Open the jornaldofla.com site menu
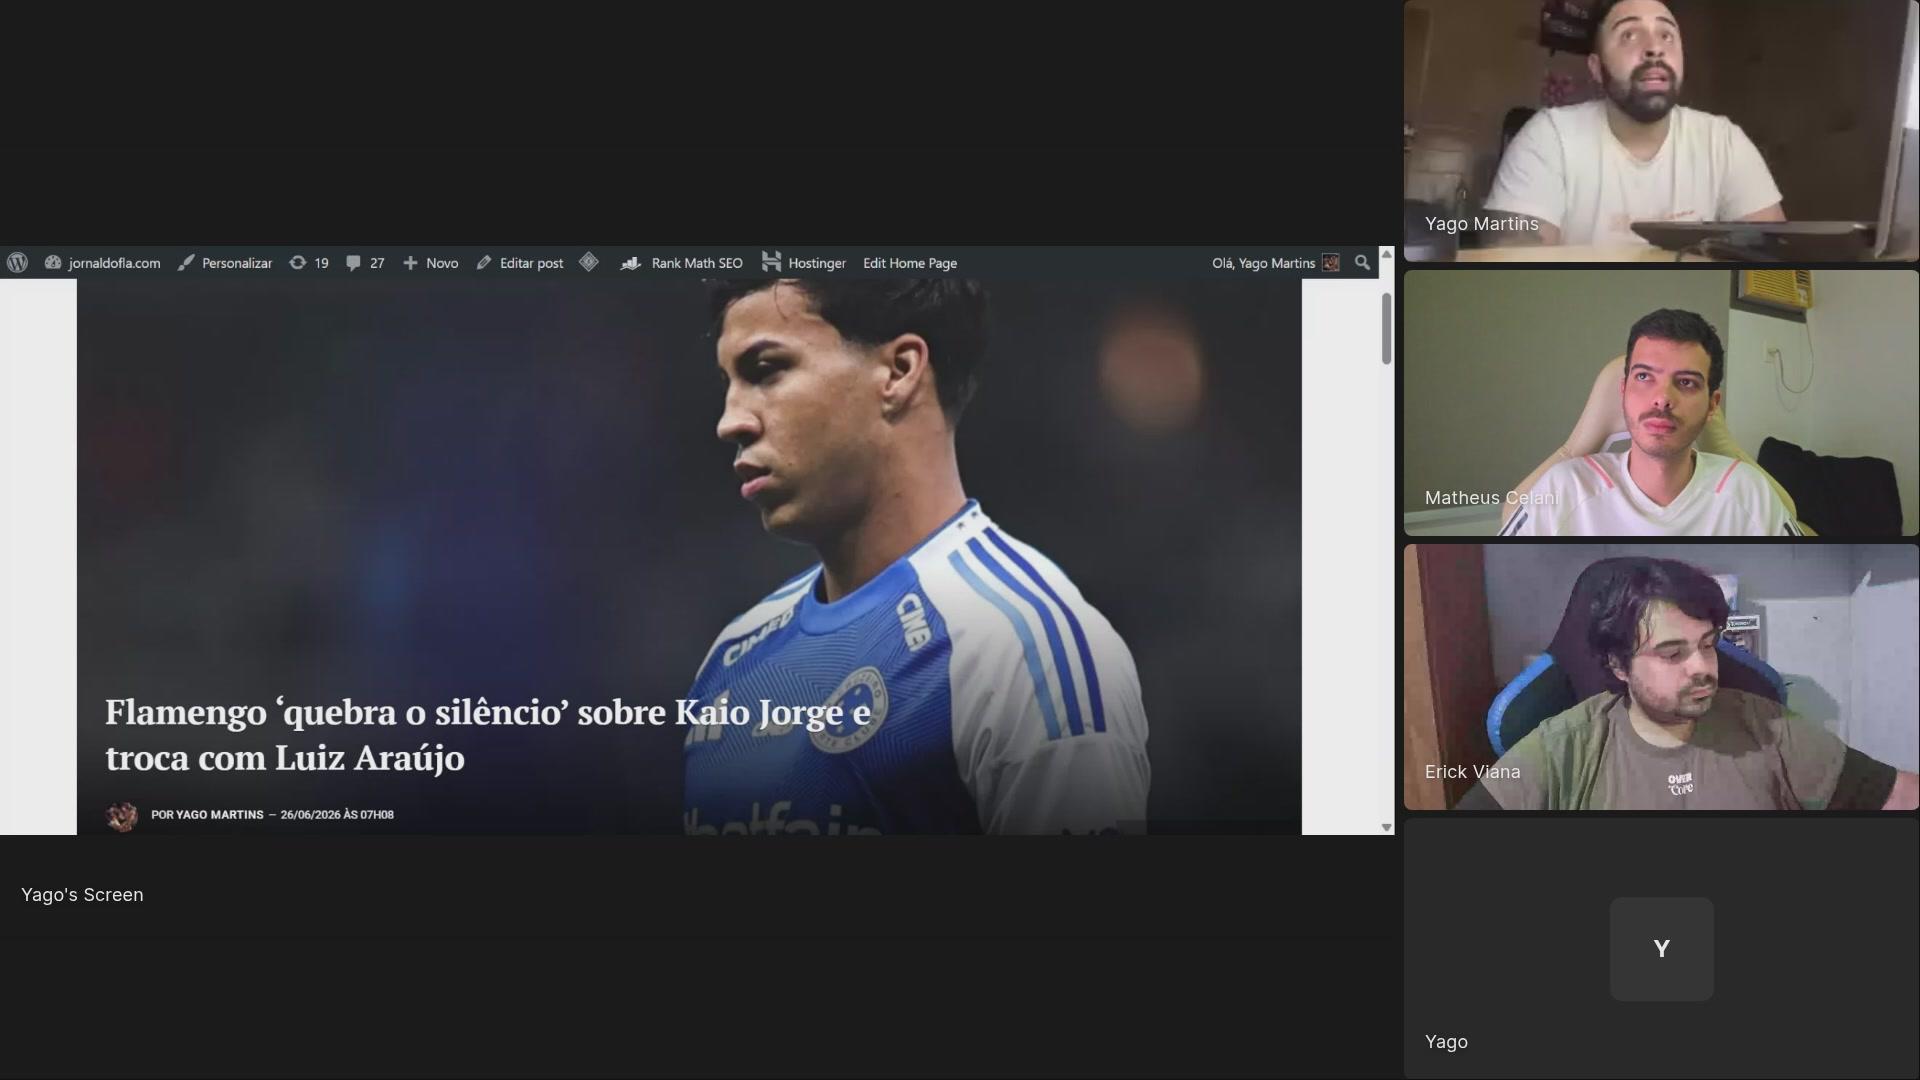The image size is (1920, 1080). point(102,263)
